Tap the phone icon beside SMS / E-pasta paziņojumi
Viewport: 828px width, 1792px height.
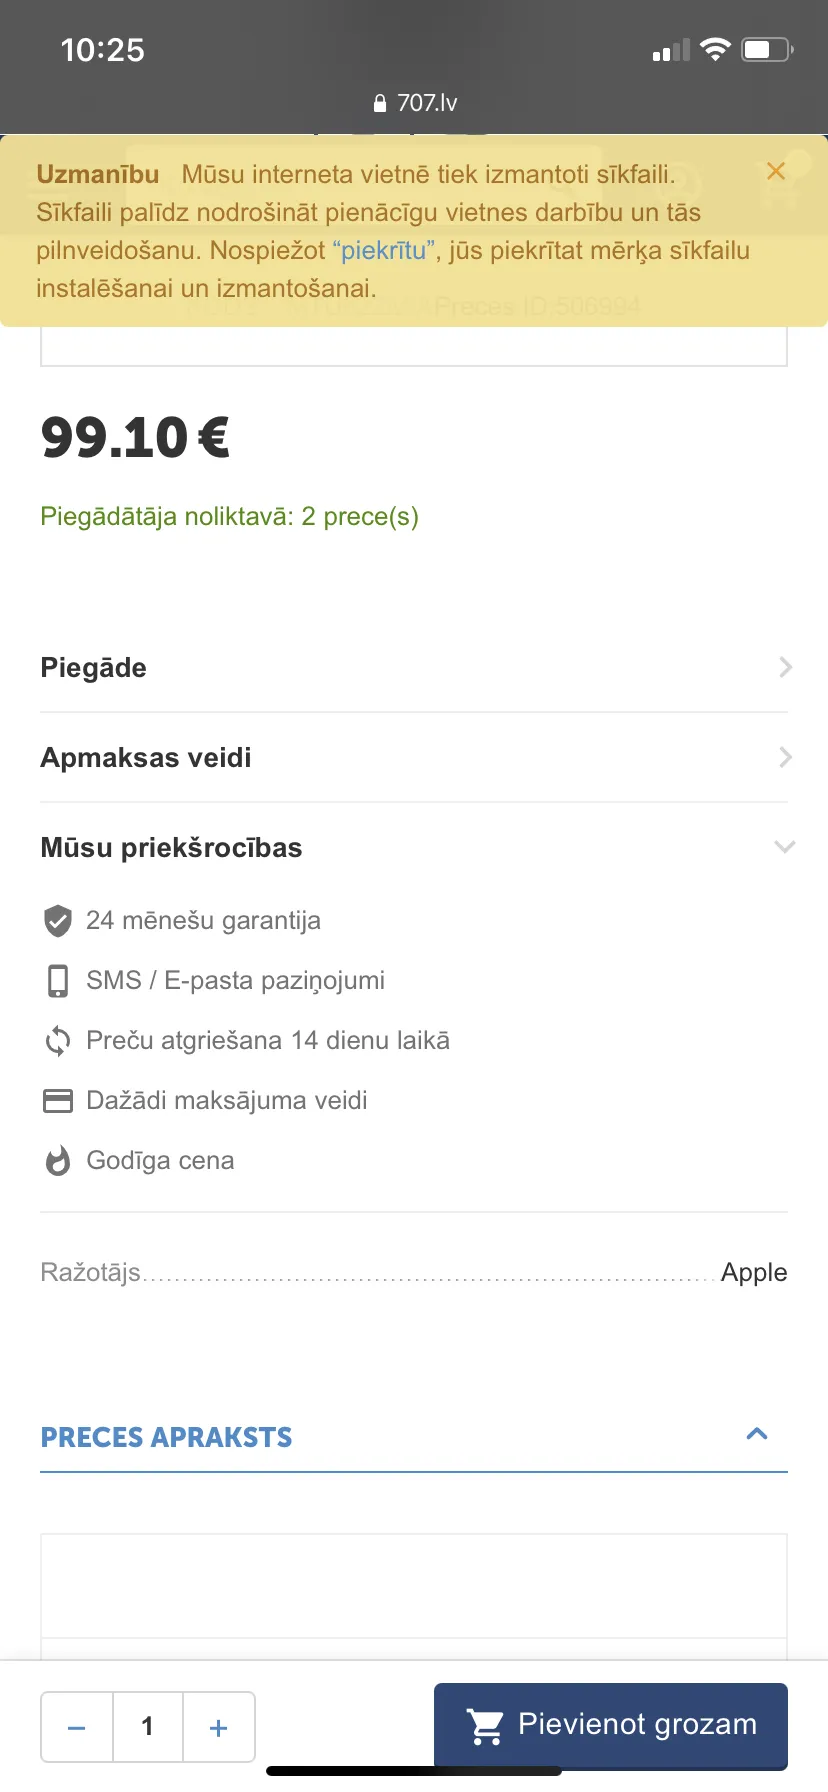point(58,981)
